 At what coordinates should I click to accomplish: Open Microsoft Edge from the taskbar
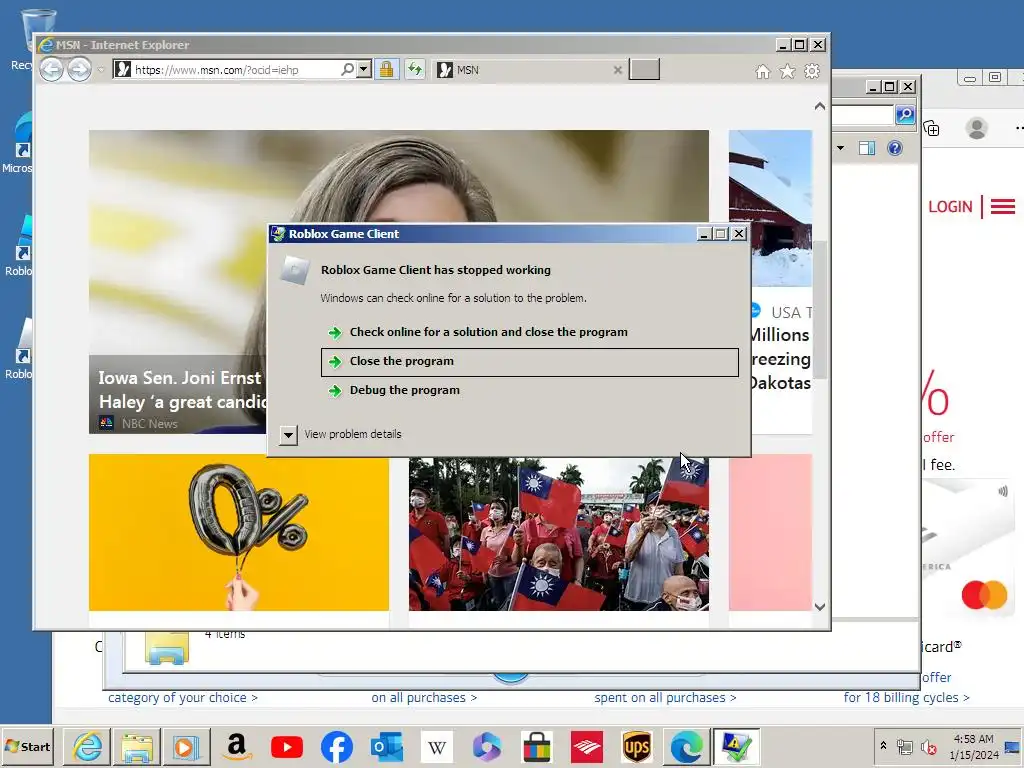click(x=686, y=746)
